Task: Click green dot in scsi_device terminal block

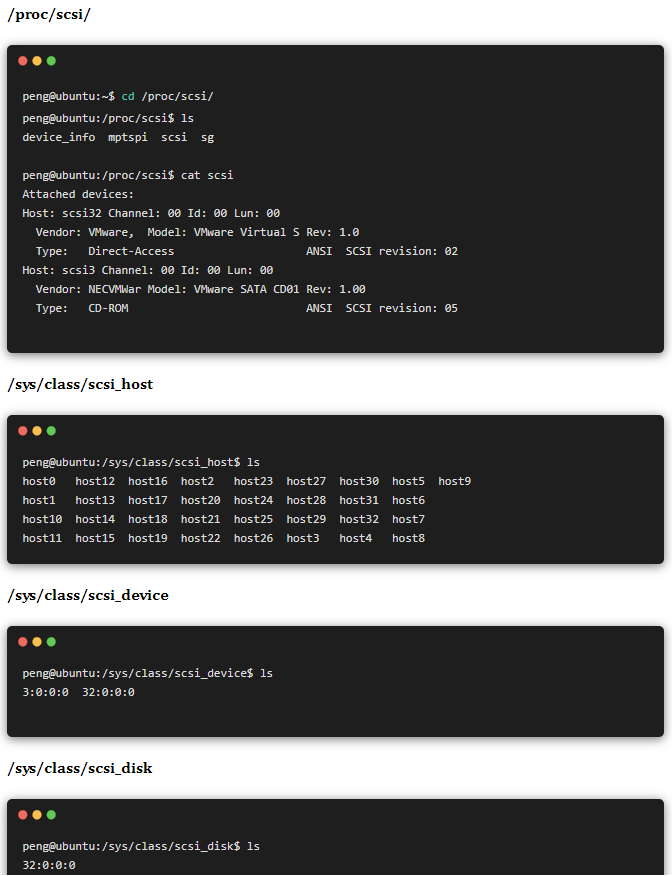Action: [51, 642]
